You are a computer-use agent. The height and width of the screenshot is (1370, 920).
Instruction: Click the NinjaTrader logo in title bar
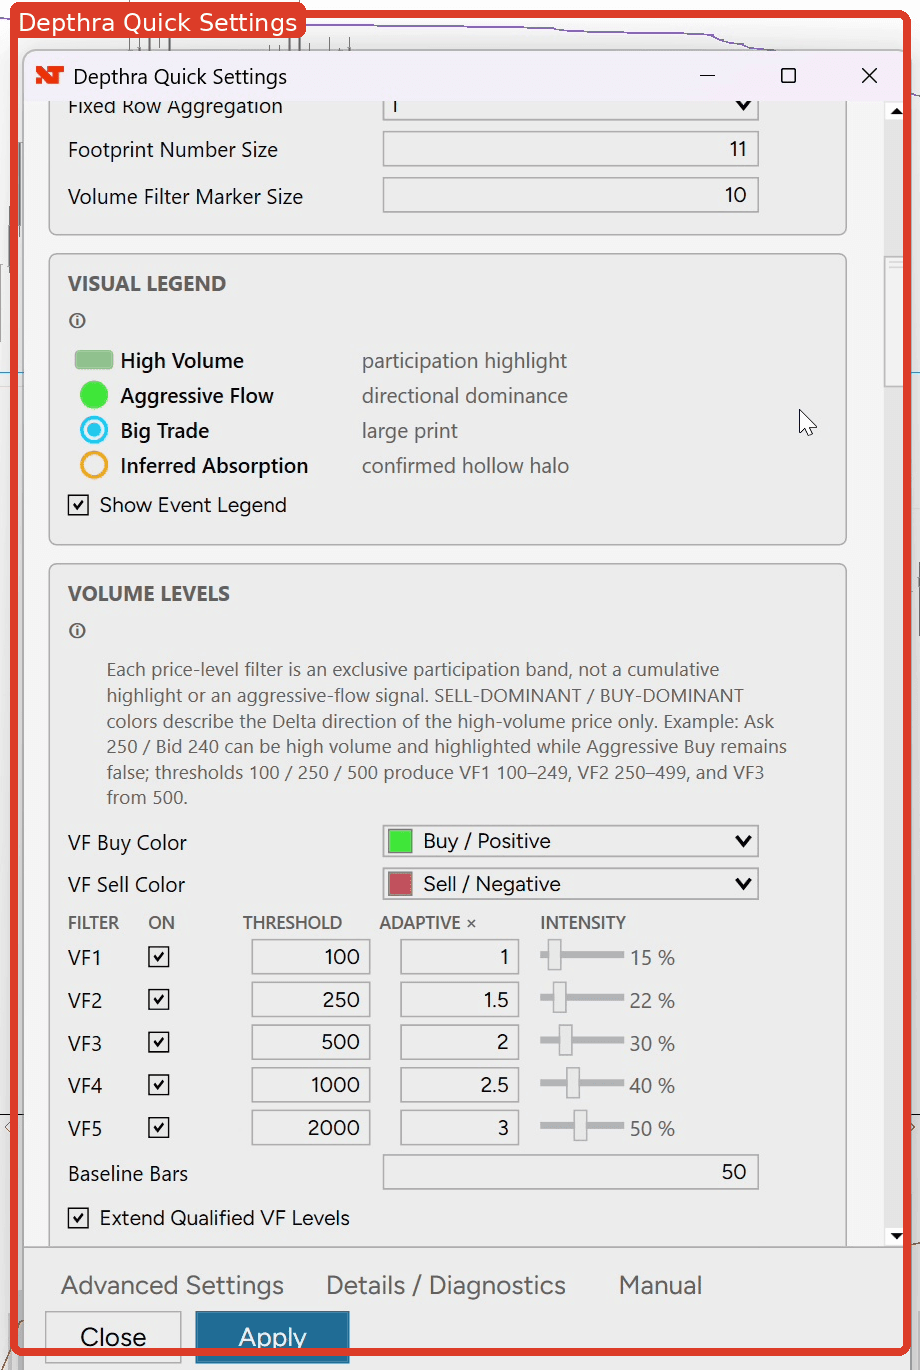tap(49, 76)
